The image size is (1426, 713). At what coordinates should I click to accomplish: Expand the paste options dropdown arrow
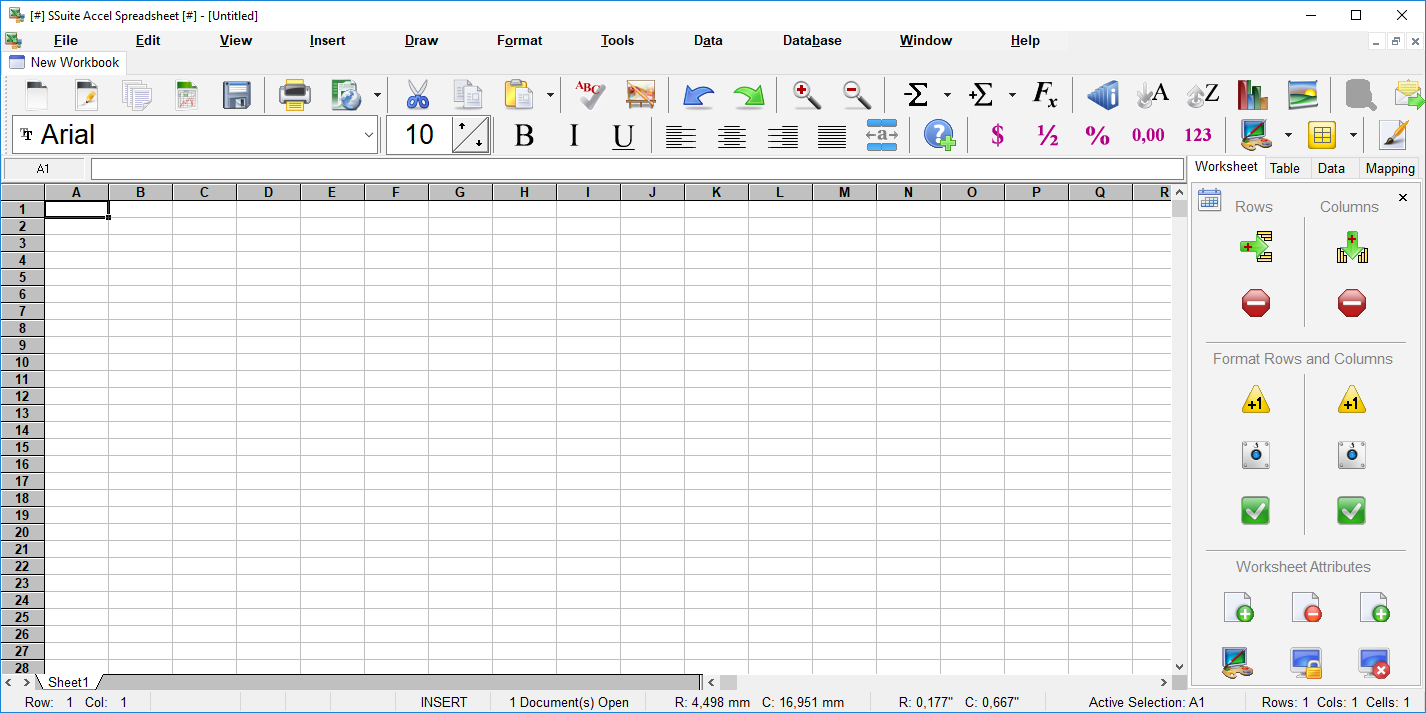coord(550,96)
